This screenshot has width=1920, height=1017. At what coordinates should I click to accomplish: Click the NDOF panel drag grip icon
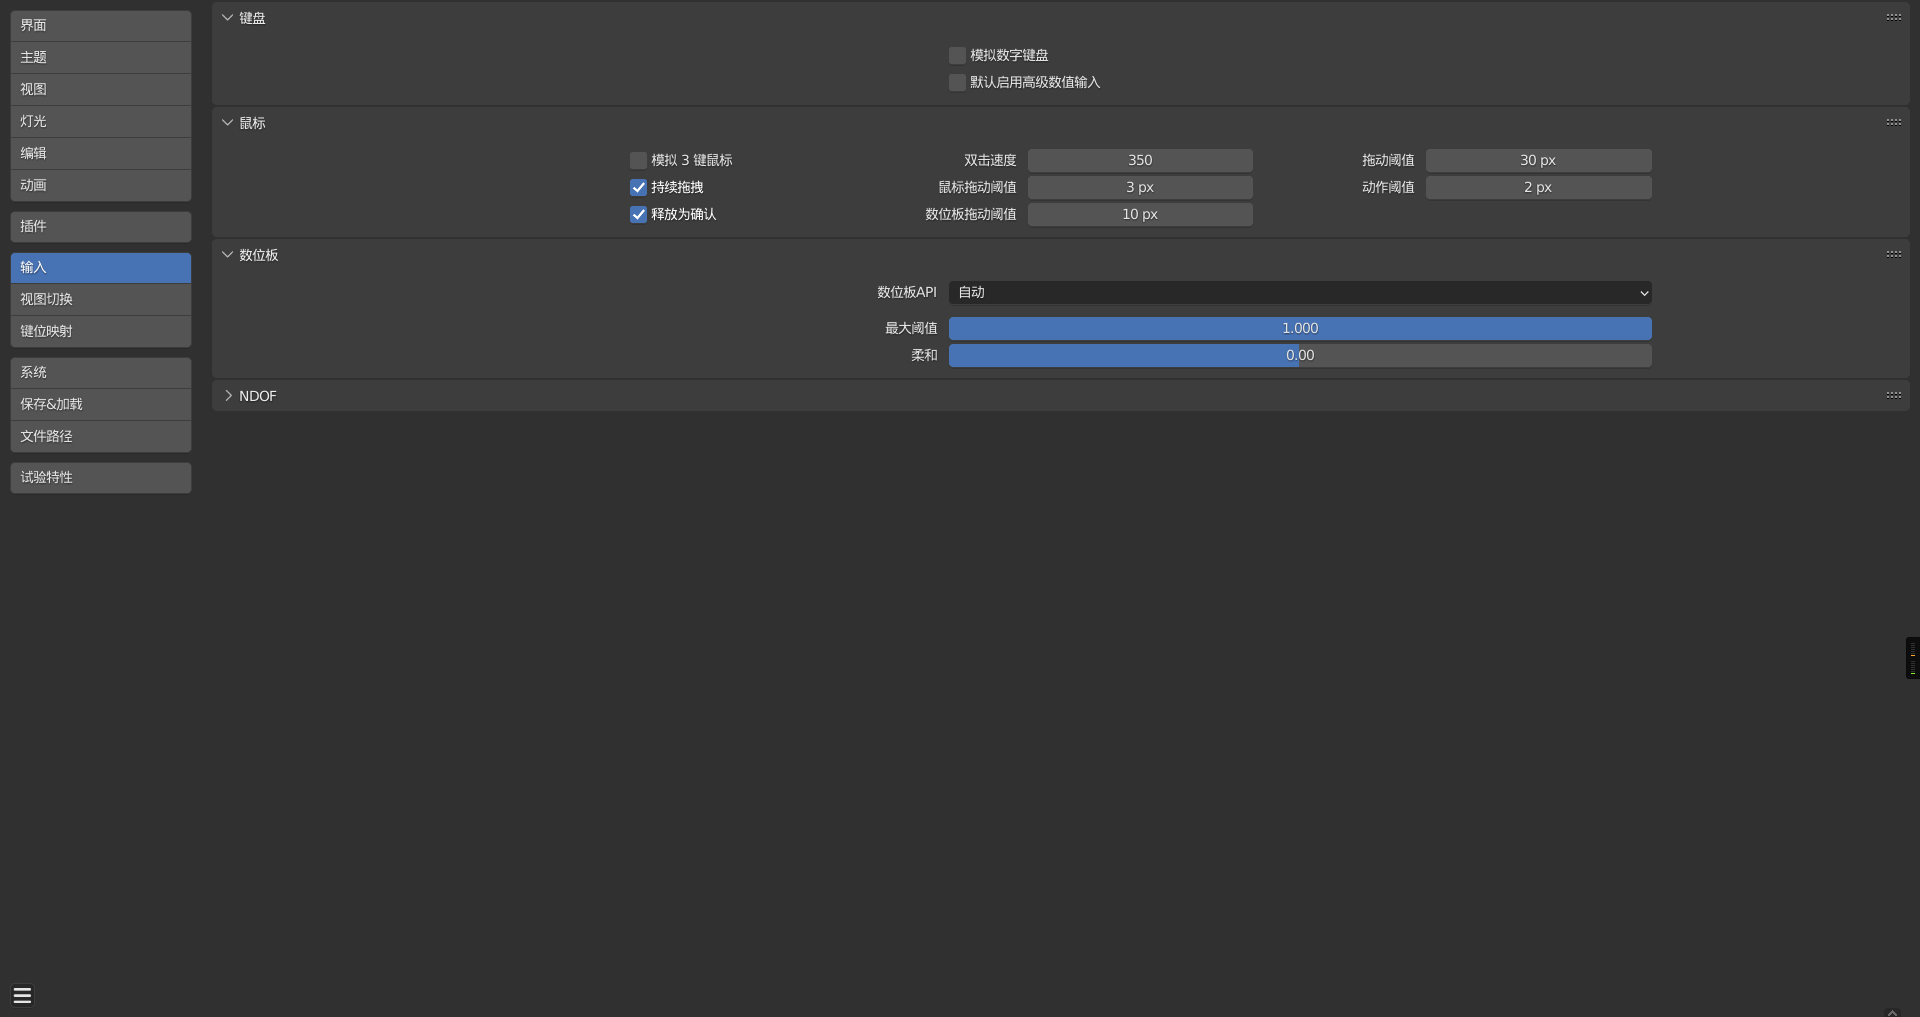pos(1893,395)
